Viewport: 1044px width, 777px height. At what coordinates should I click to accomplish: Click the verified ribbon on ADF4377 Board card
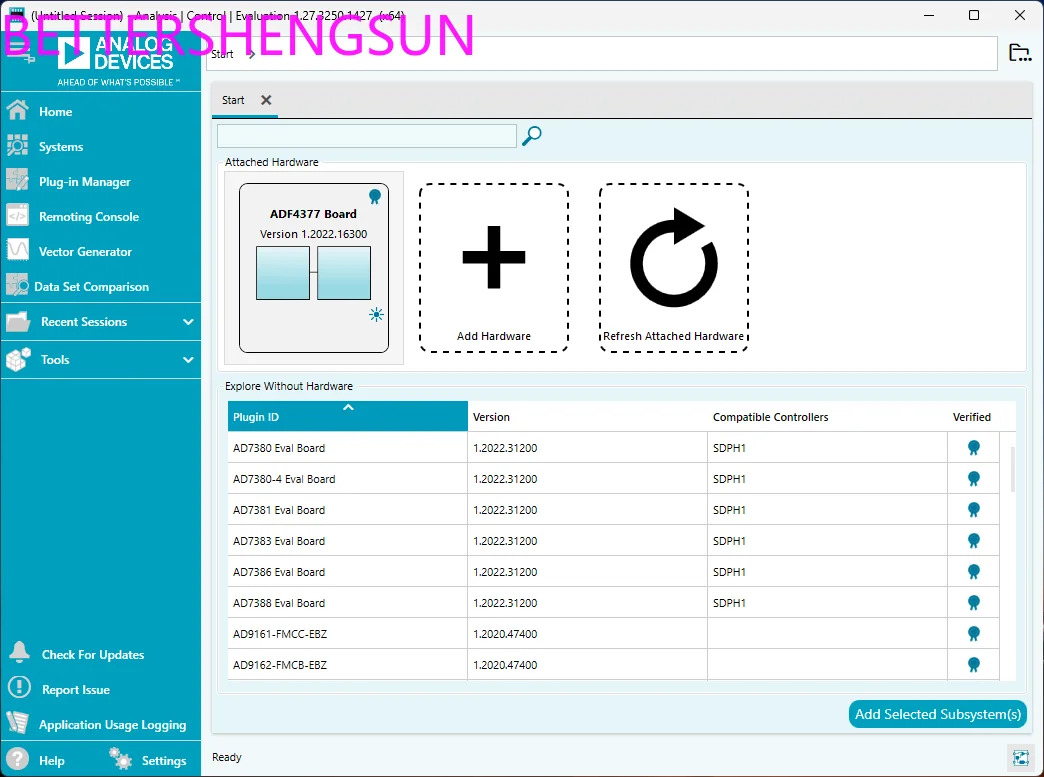(375, 196)
